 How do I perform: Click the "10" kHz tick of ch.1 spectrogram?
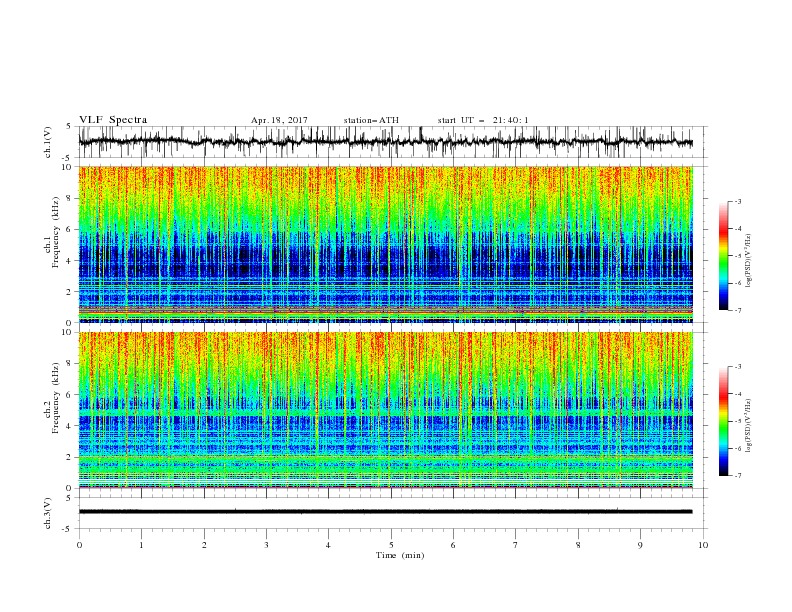coord(68,167)
